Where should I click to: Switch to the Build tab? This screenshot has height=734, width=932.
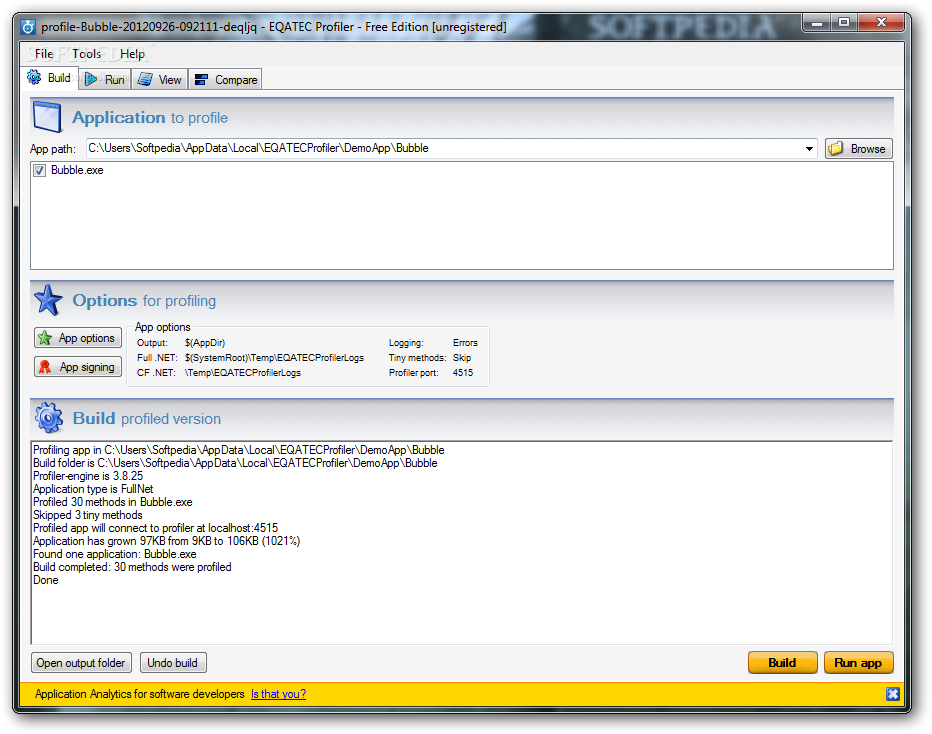coord(50,78)
